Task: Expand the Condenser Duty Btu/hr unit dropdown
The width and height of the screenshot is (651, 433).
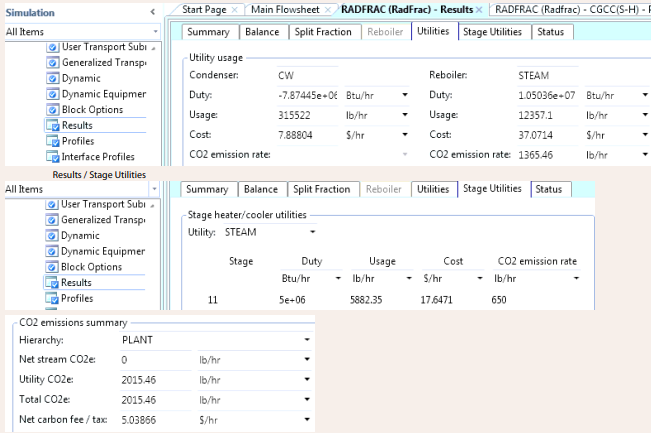Action: click(406, 95)
